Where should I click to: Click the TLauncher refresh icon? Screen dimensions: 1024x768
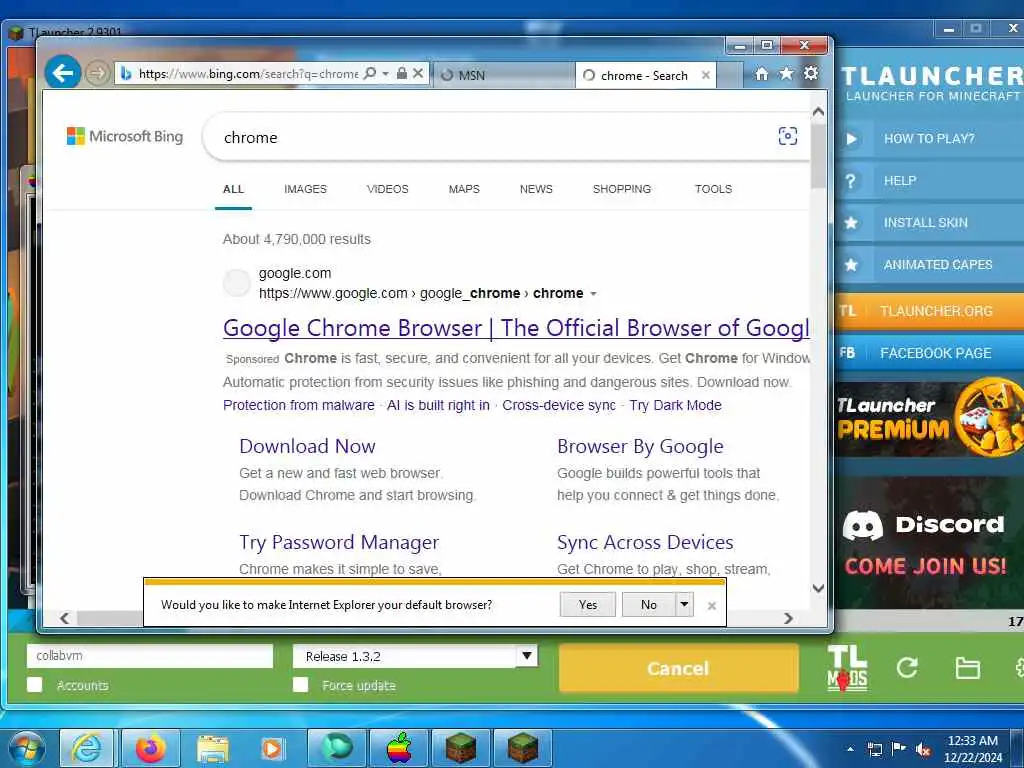click(x=907, y=667)
